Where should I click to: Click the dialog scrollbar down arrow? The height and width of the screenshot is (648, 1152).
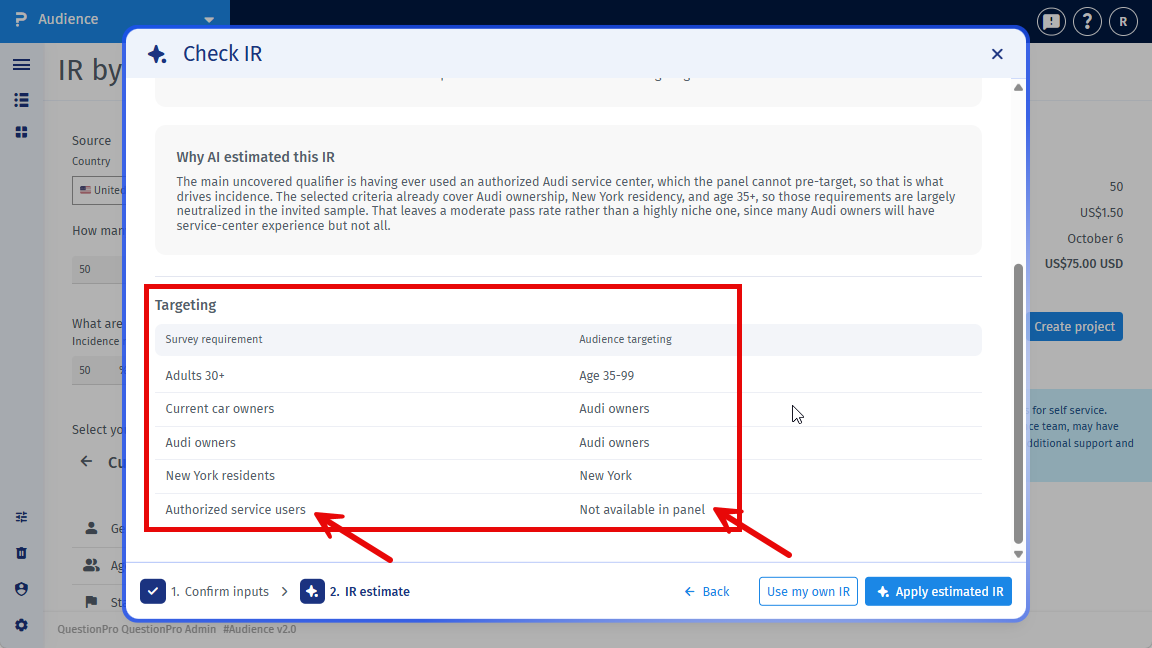pyautogui.click(x=1018, y=555)
